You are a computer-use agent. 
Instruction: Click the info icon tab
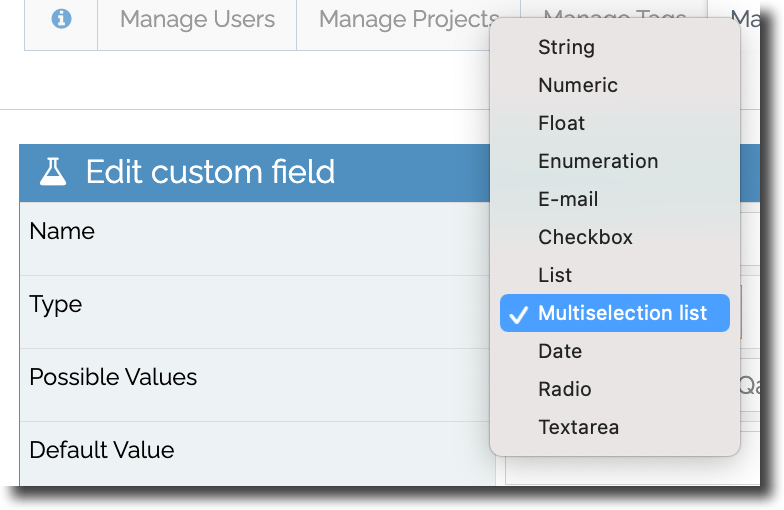[x=61, y=19]
